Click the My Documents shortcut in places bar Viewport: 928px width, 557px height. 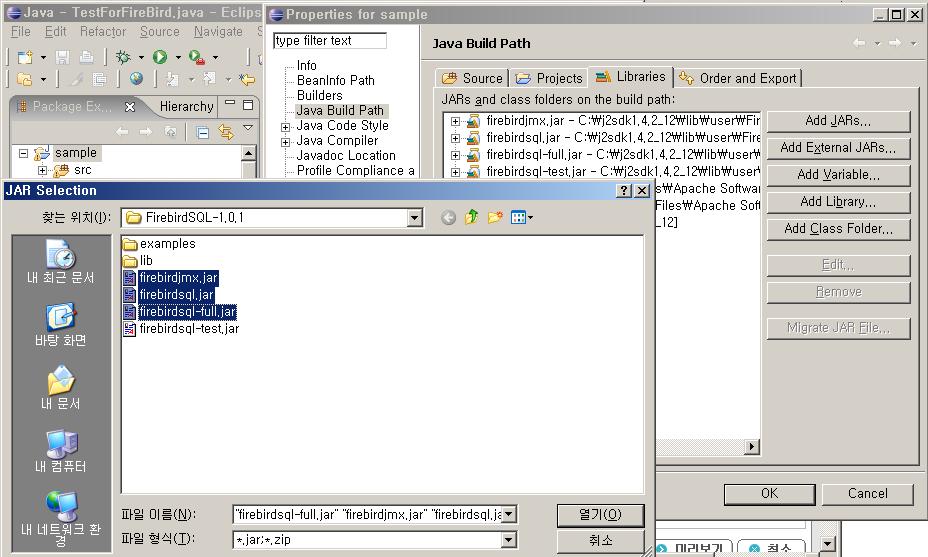[x=60, y=388]
